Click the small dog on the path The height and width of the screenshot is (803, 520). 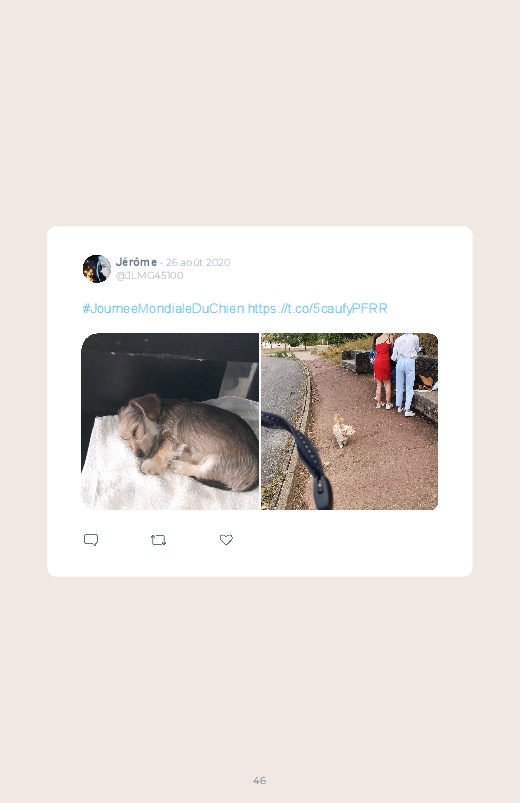coord(343,431)
